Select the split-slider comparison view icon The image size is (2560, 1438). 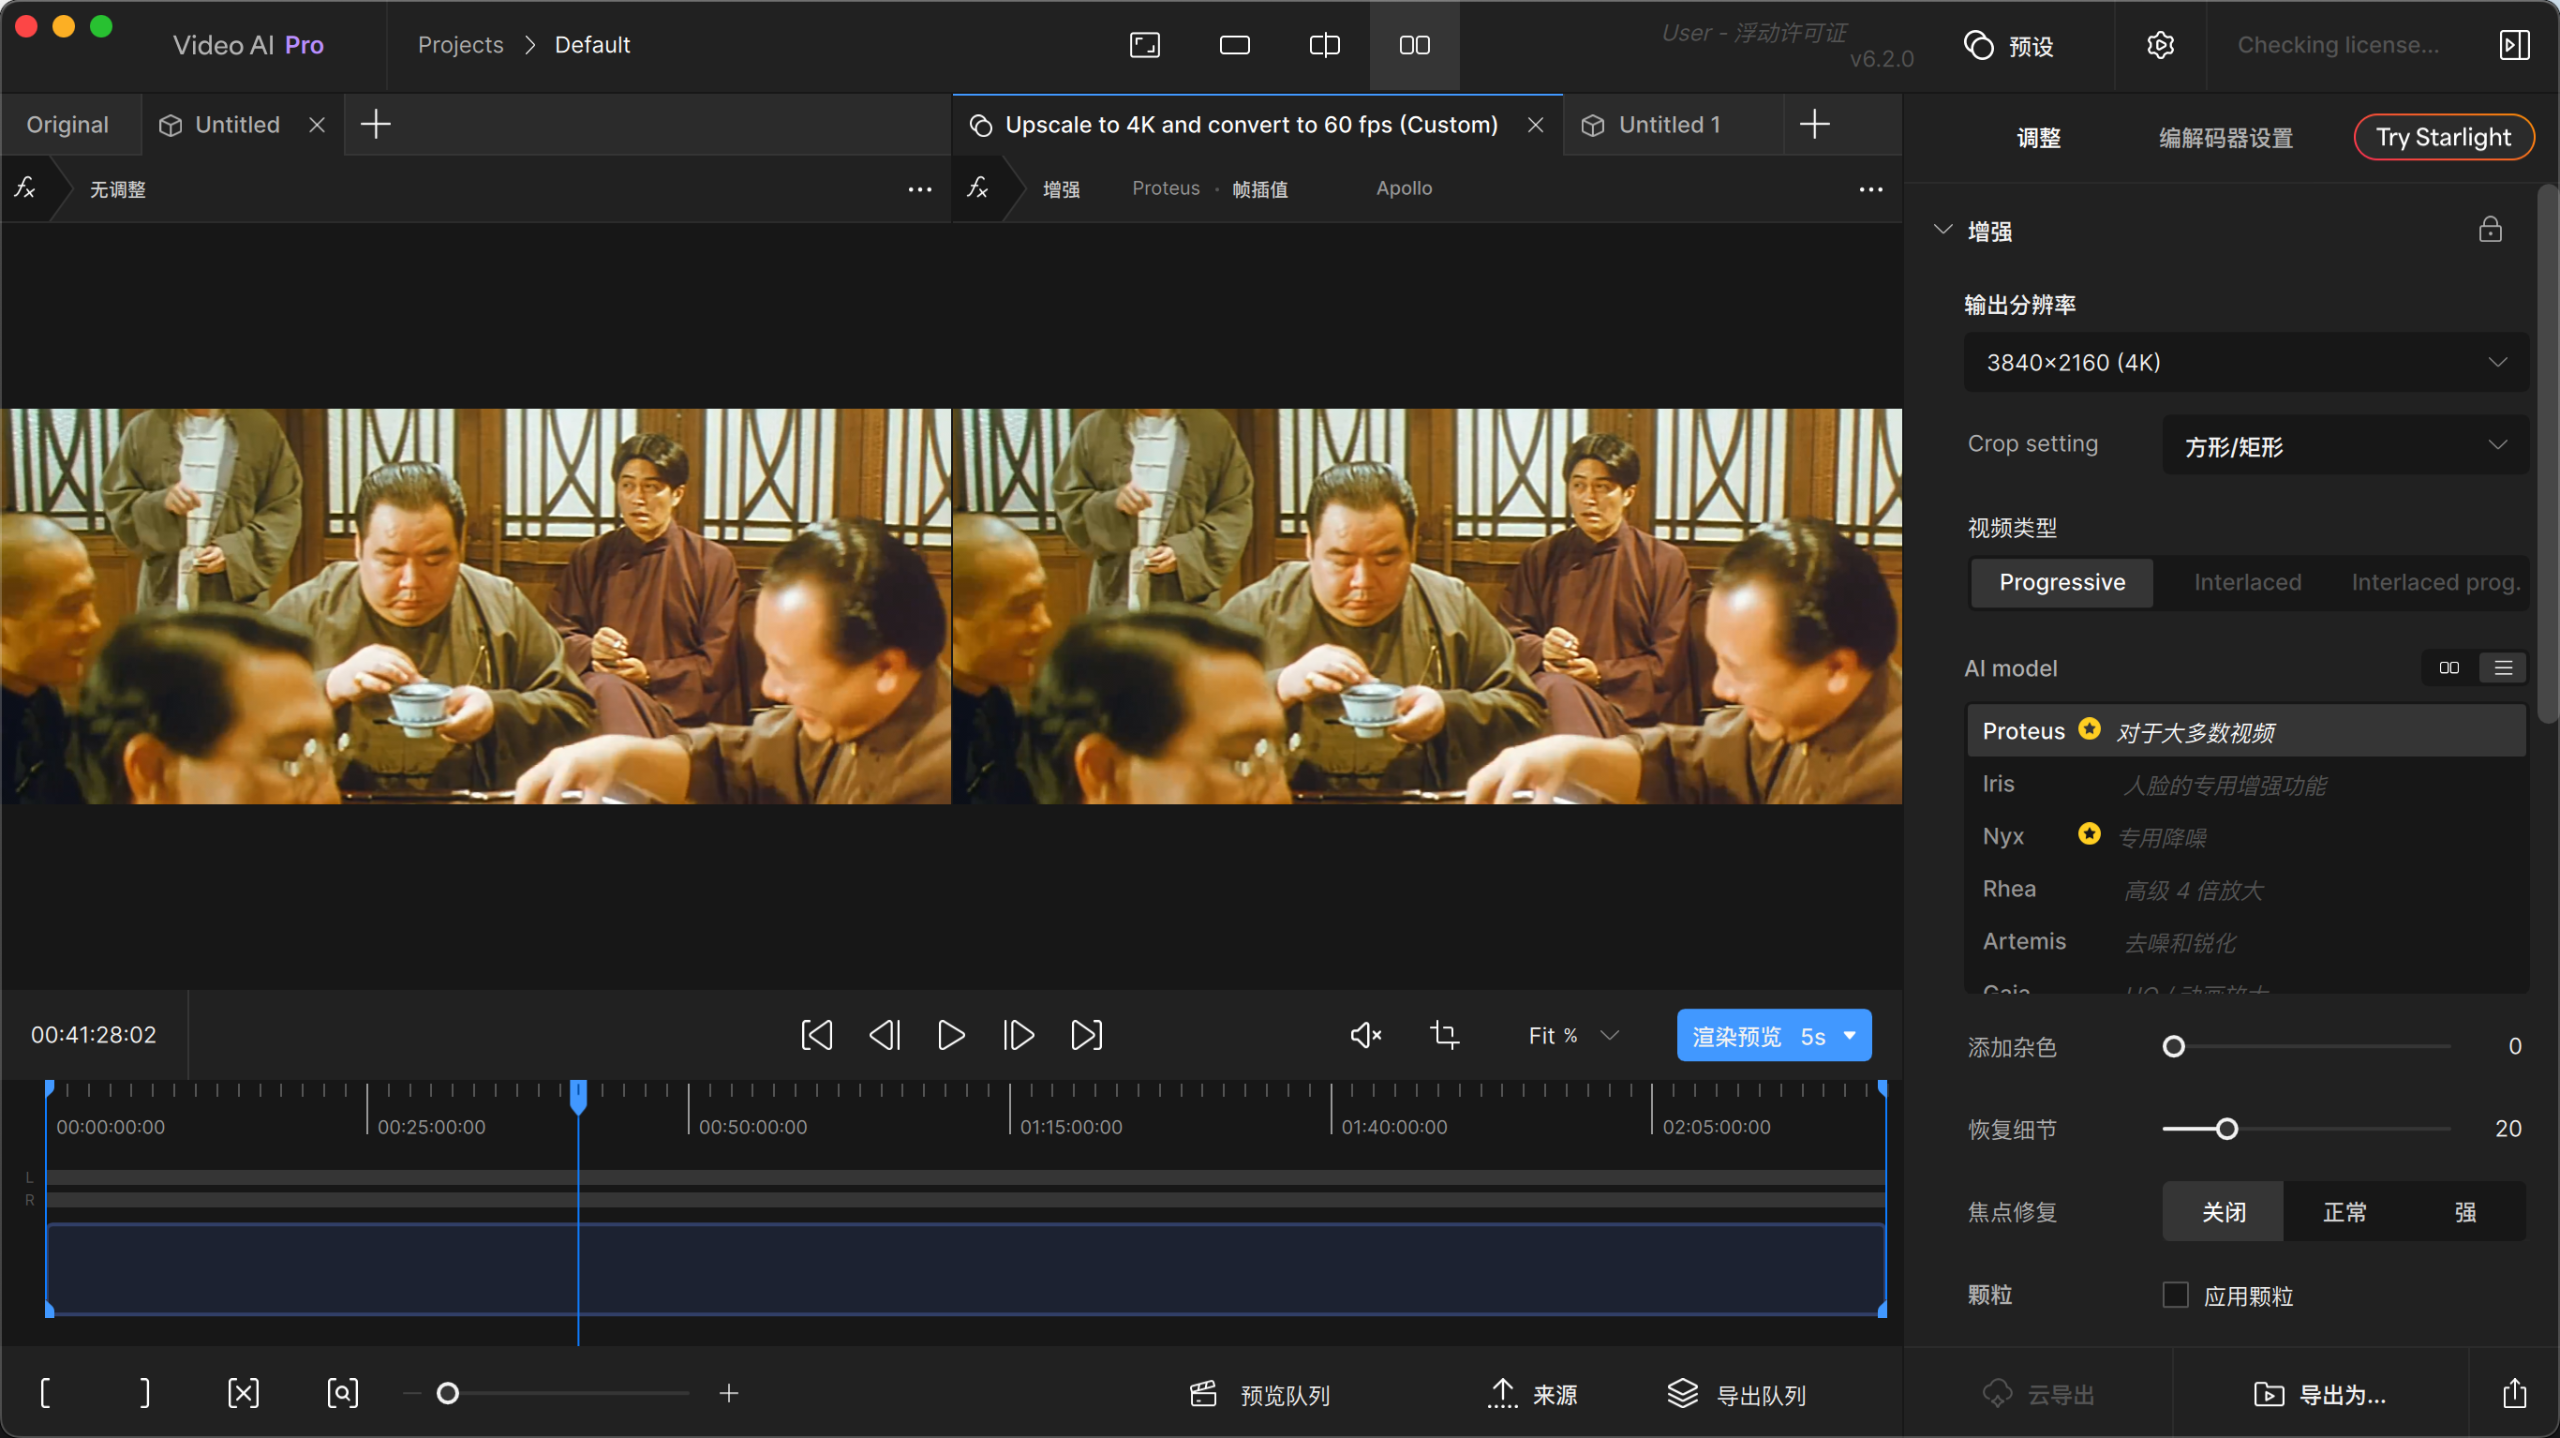click(1324, 45)
